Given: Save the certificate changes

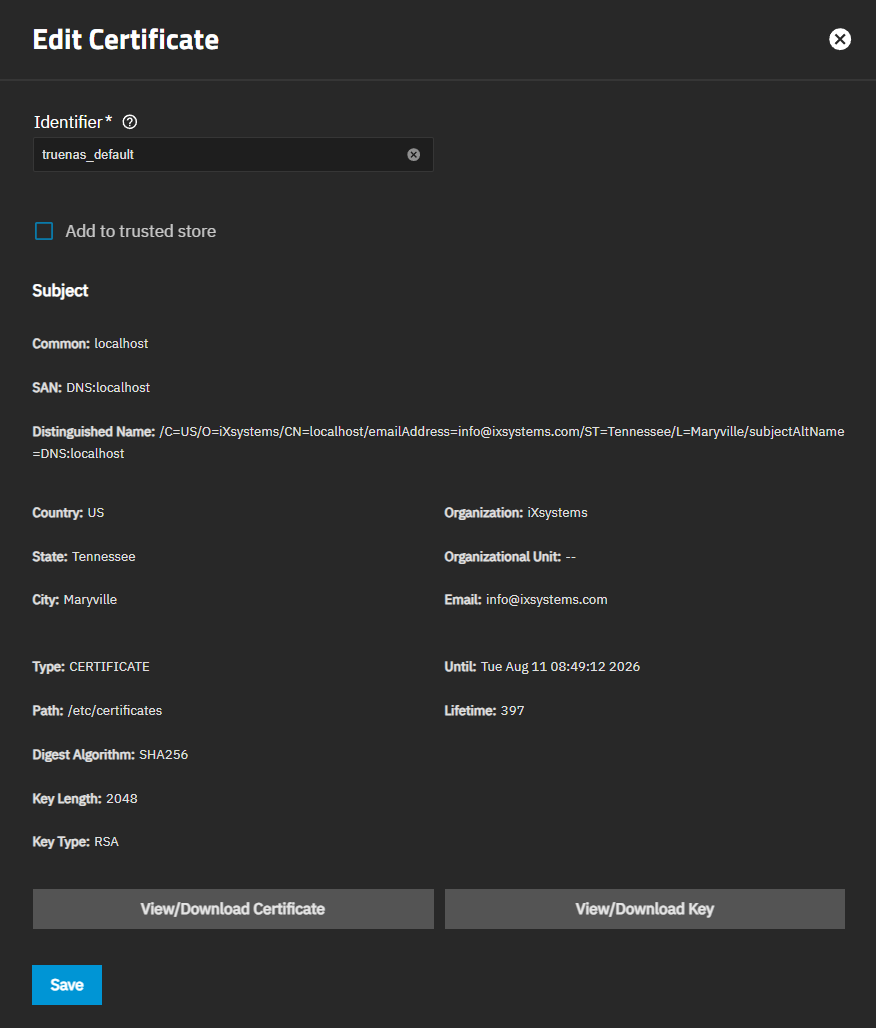Looking at the screenshot, I should (67, 985).
